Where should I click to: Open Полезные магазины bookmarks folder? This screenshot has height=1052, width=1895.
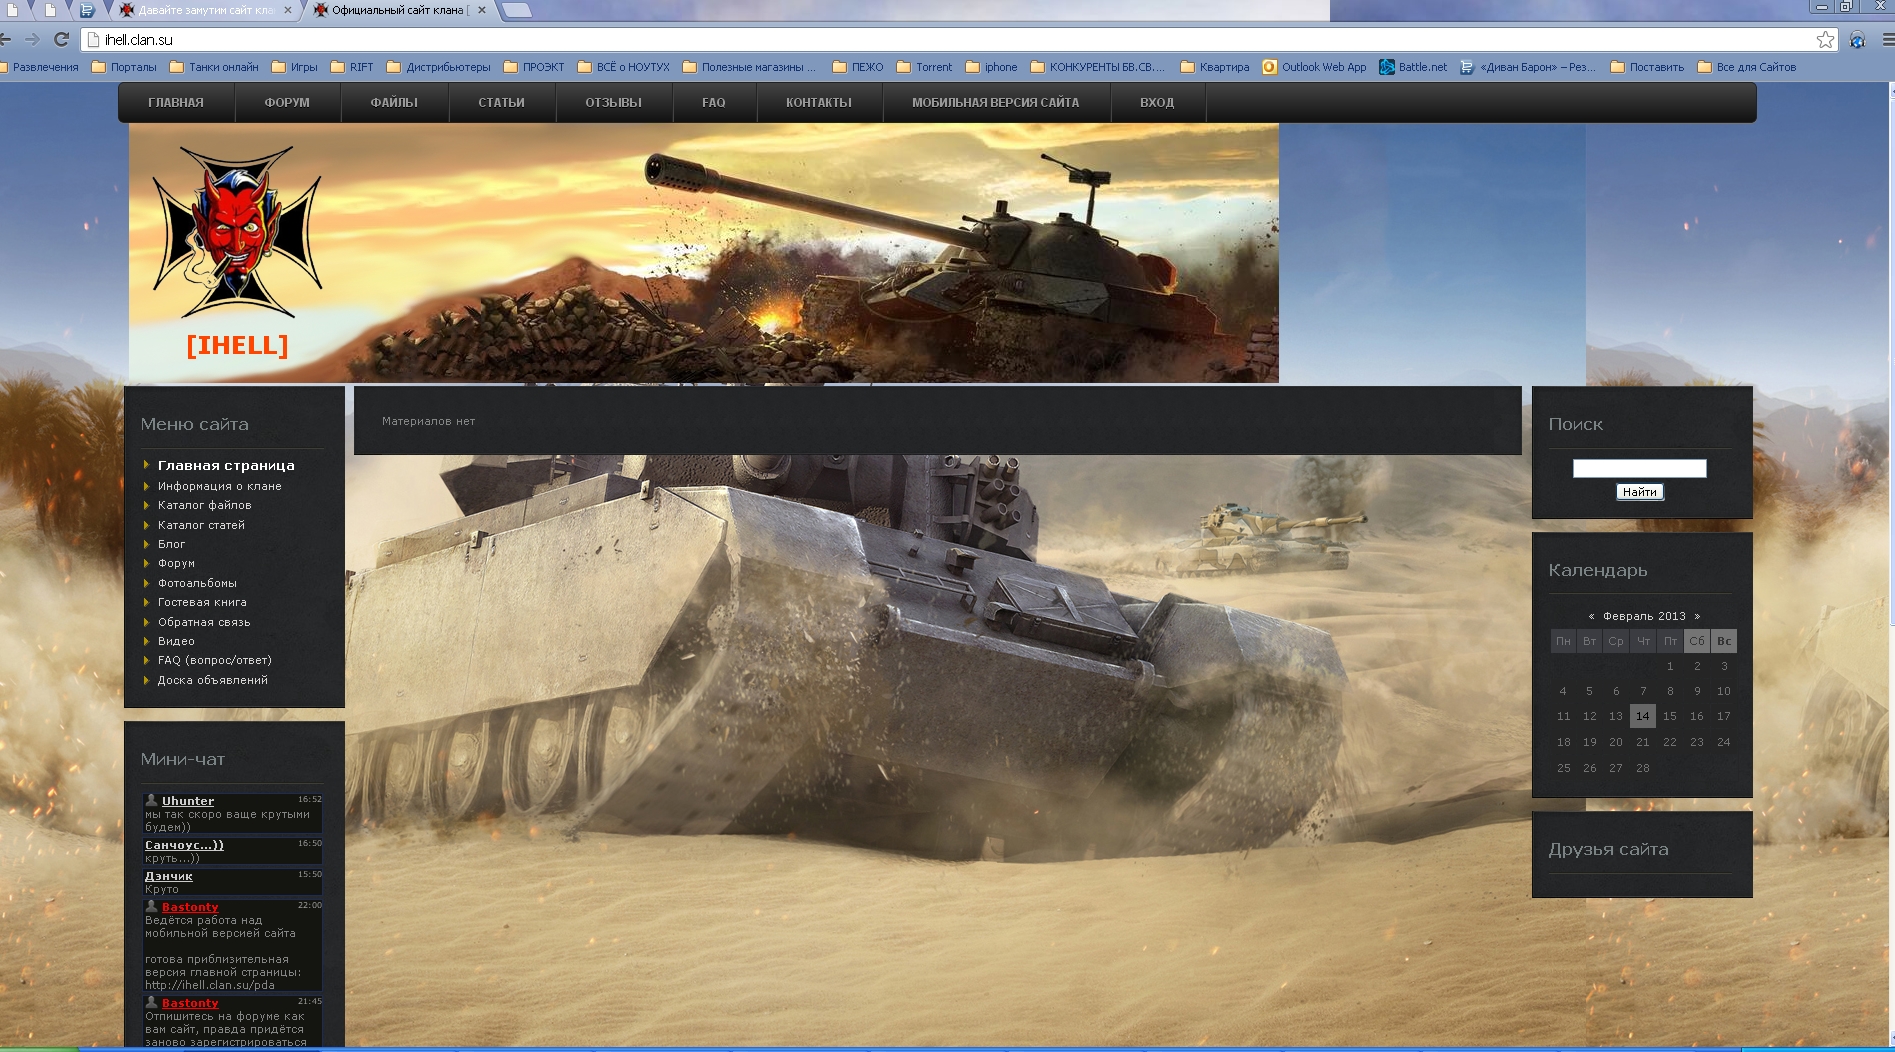click(x=749, y=67)
